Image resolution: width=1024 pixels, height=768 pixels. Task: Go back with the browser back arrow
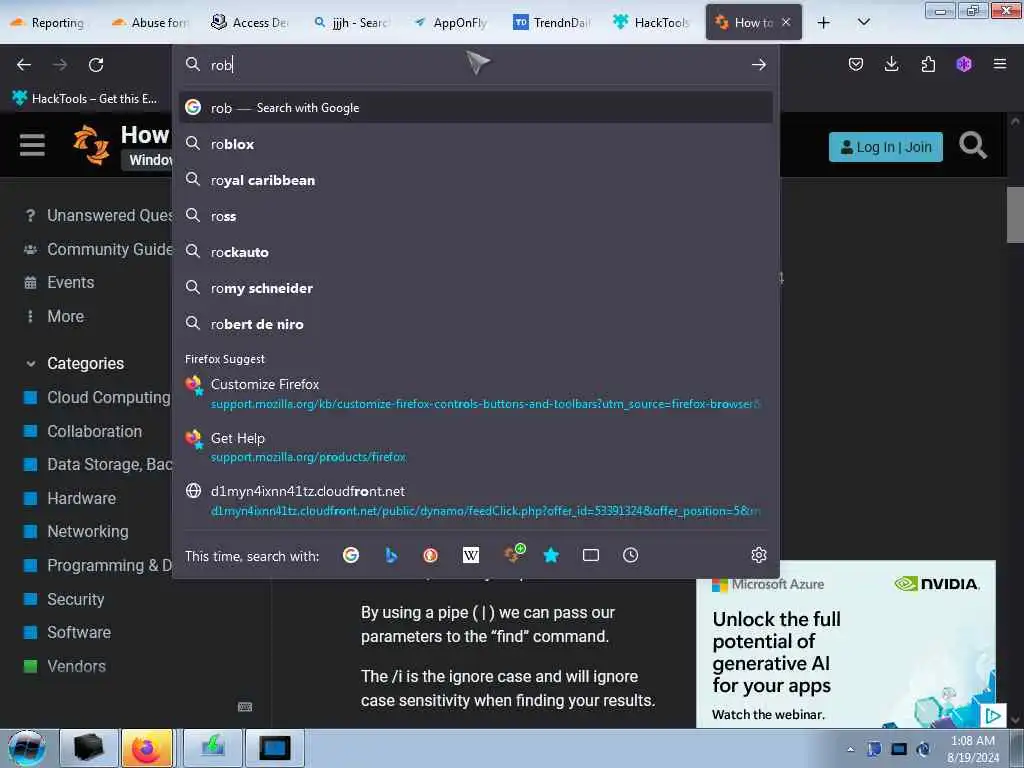coord(24,65)
